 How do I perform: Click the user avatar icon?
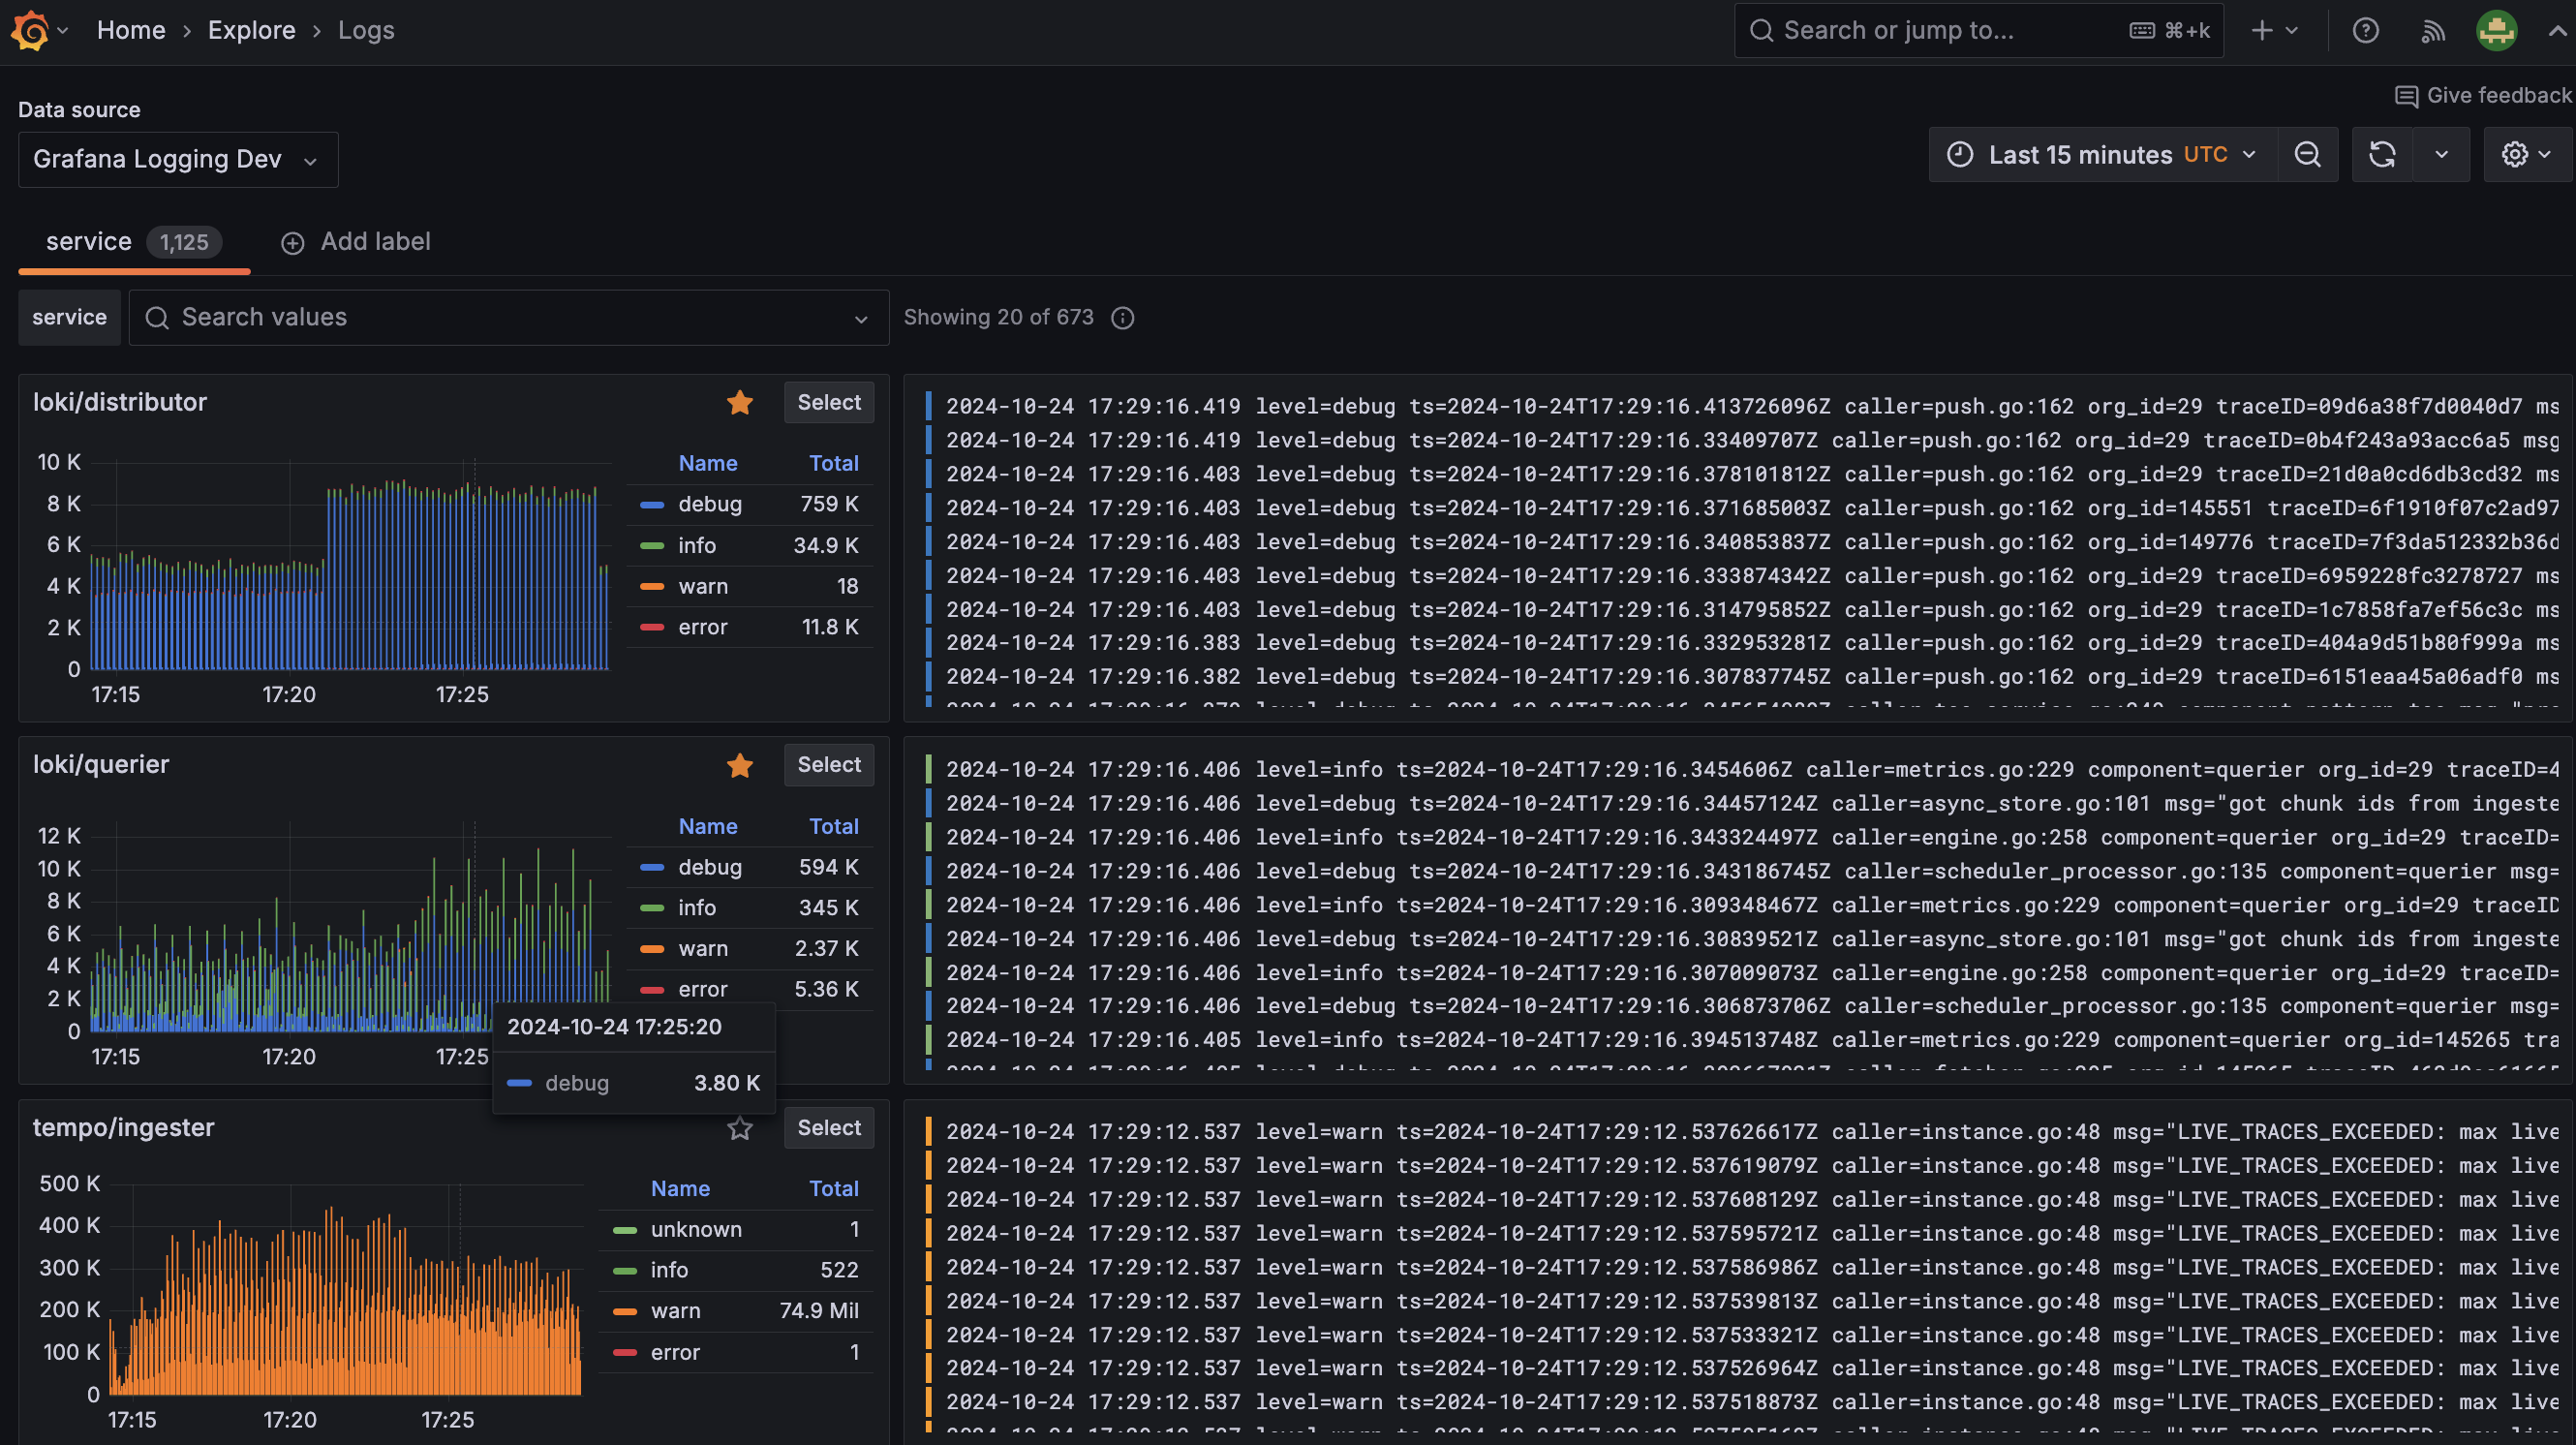(x=2496, y=30)
